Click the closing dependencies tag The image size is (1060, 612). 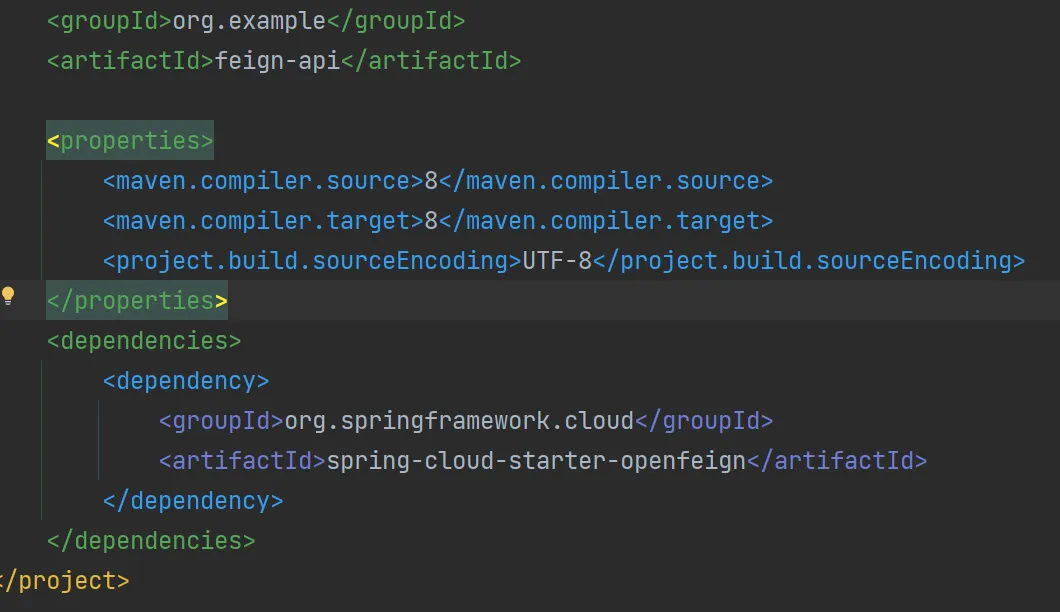(x=151, y=541)
